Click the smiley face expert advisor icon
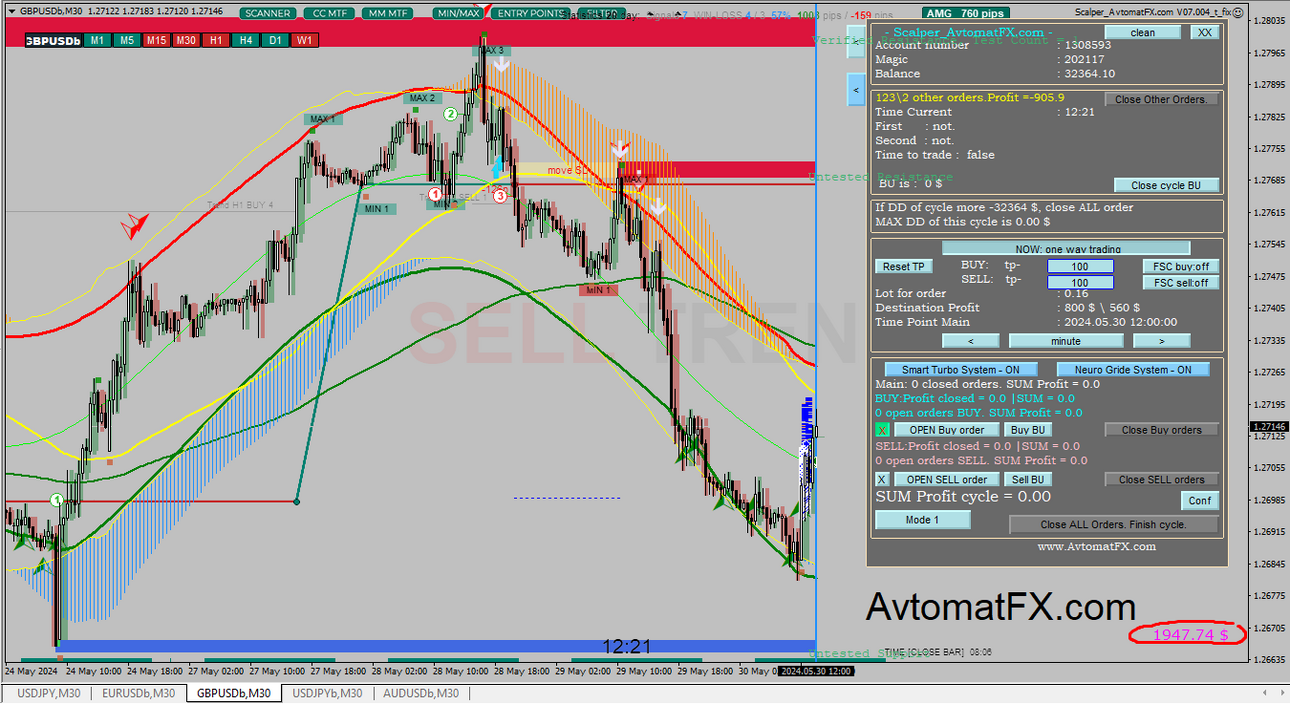This screenshot has height=704, width=1290. (1240, 11)
